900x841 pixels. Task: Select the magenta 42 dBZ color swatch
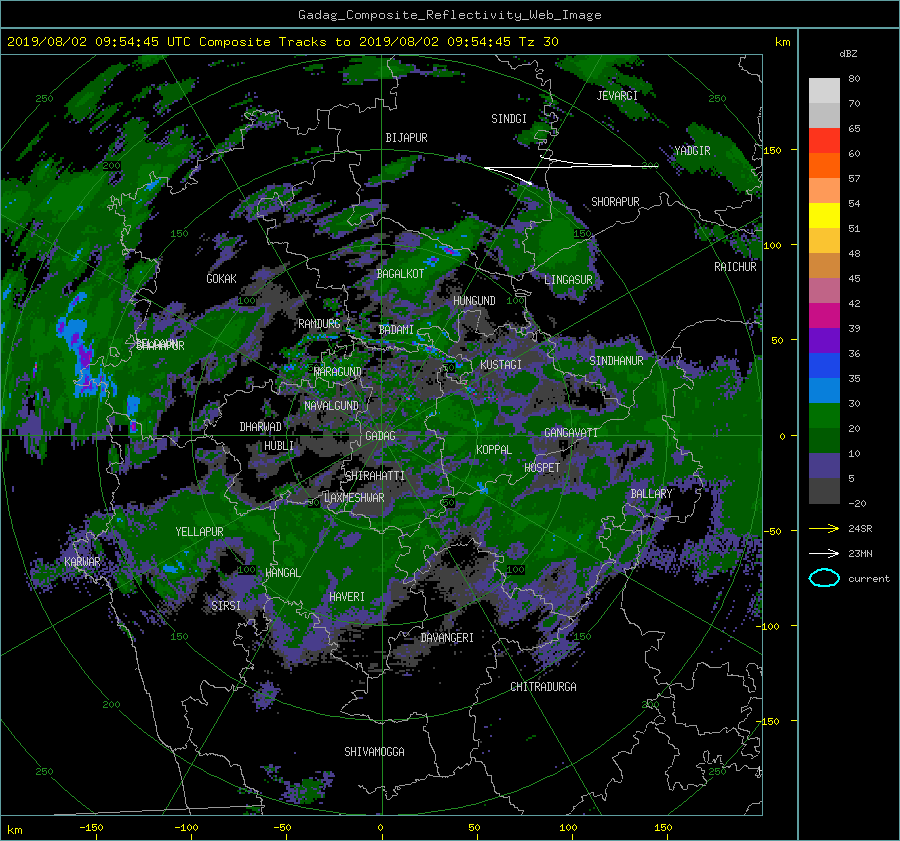(x=824, y=315)
